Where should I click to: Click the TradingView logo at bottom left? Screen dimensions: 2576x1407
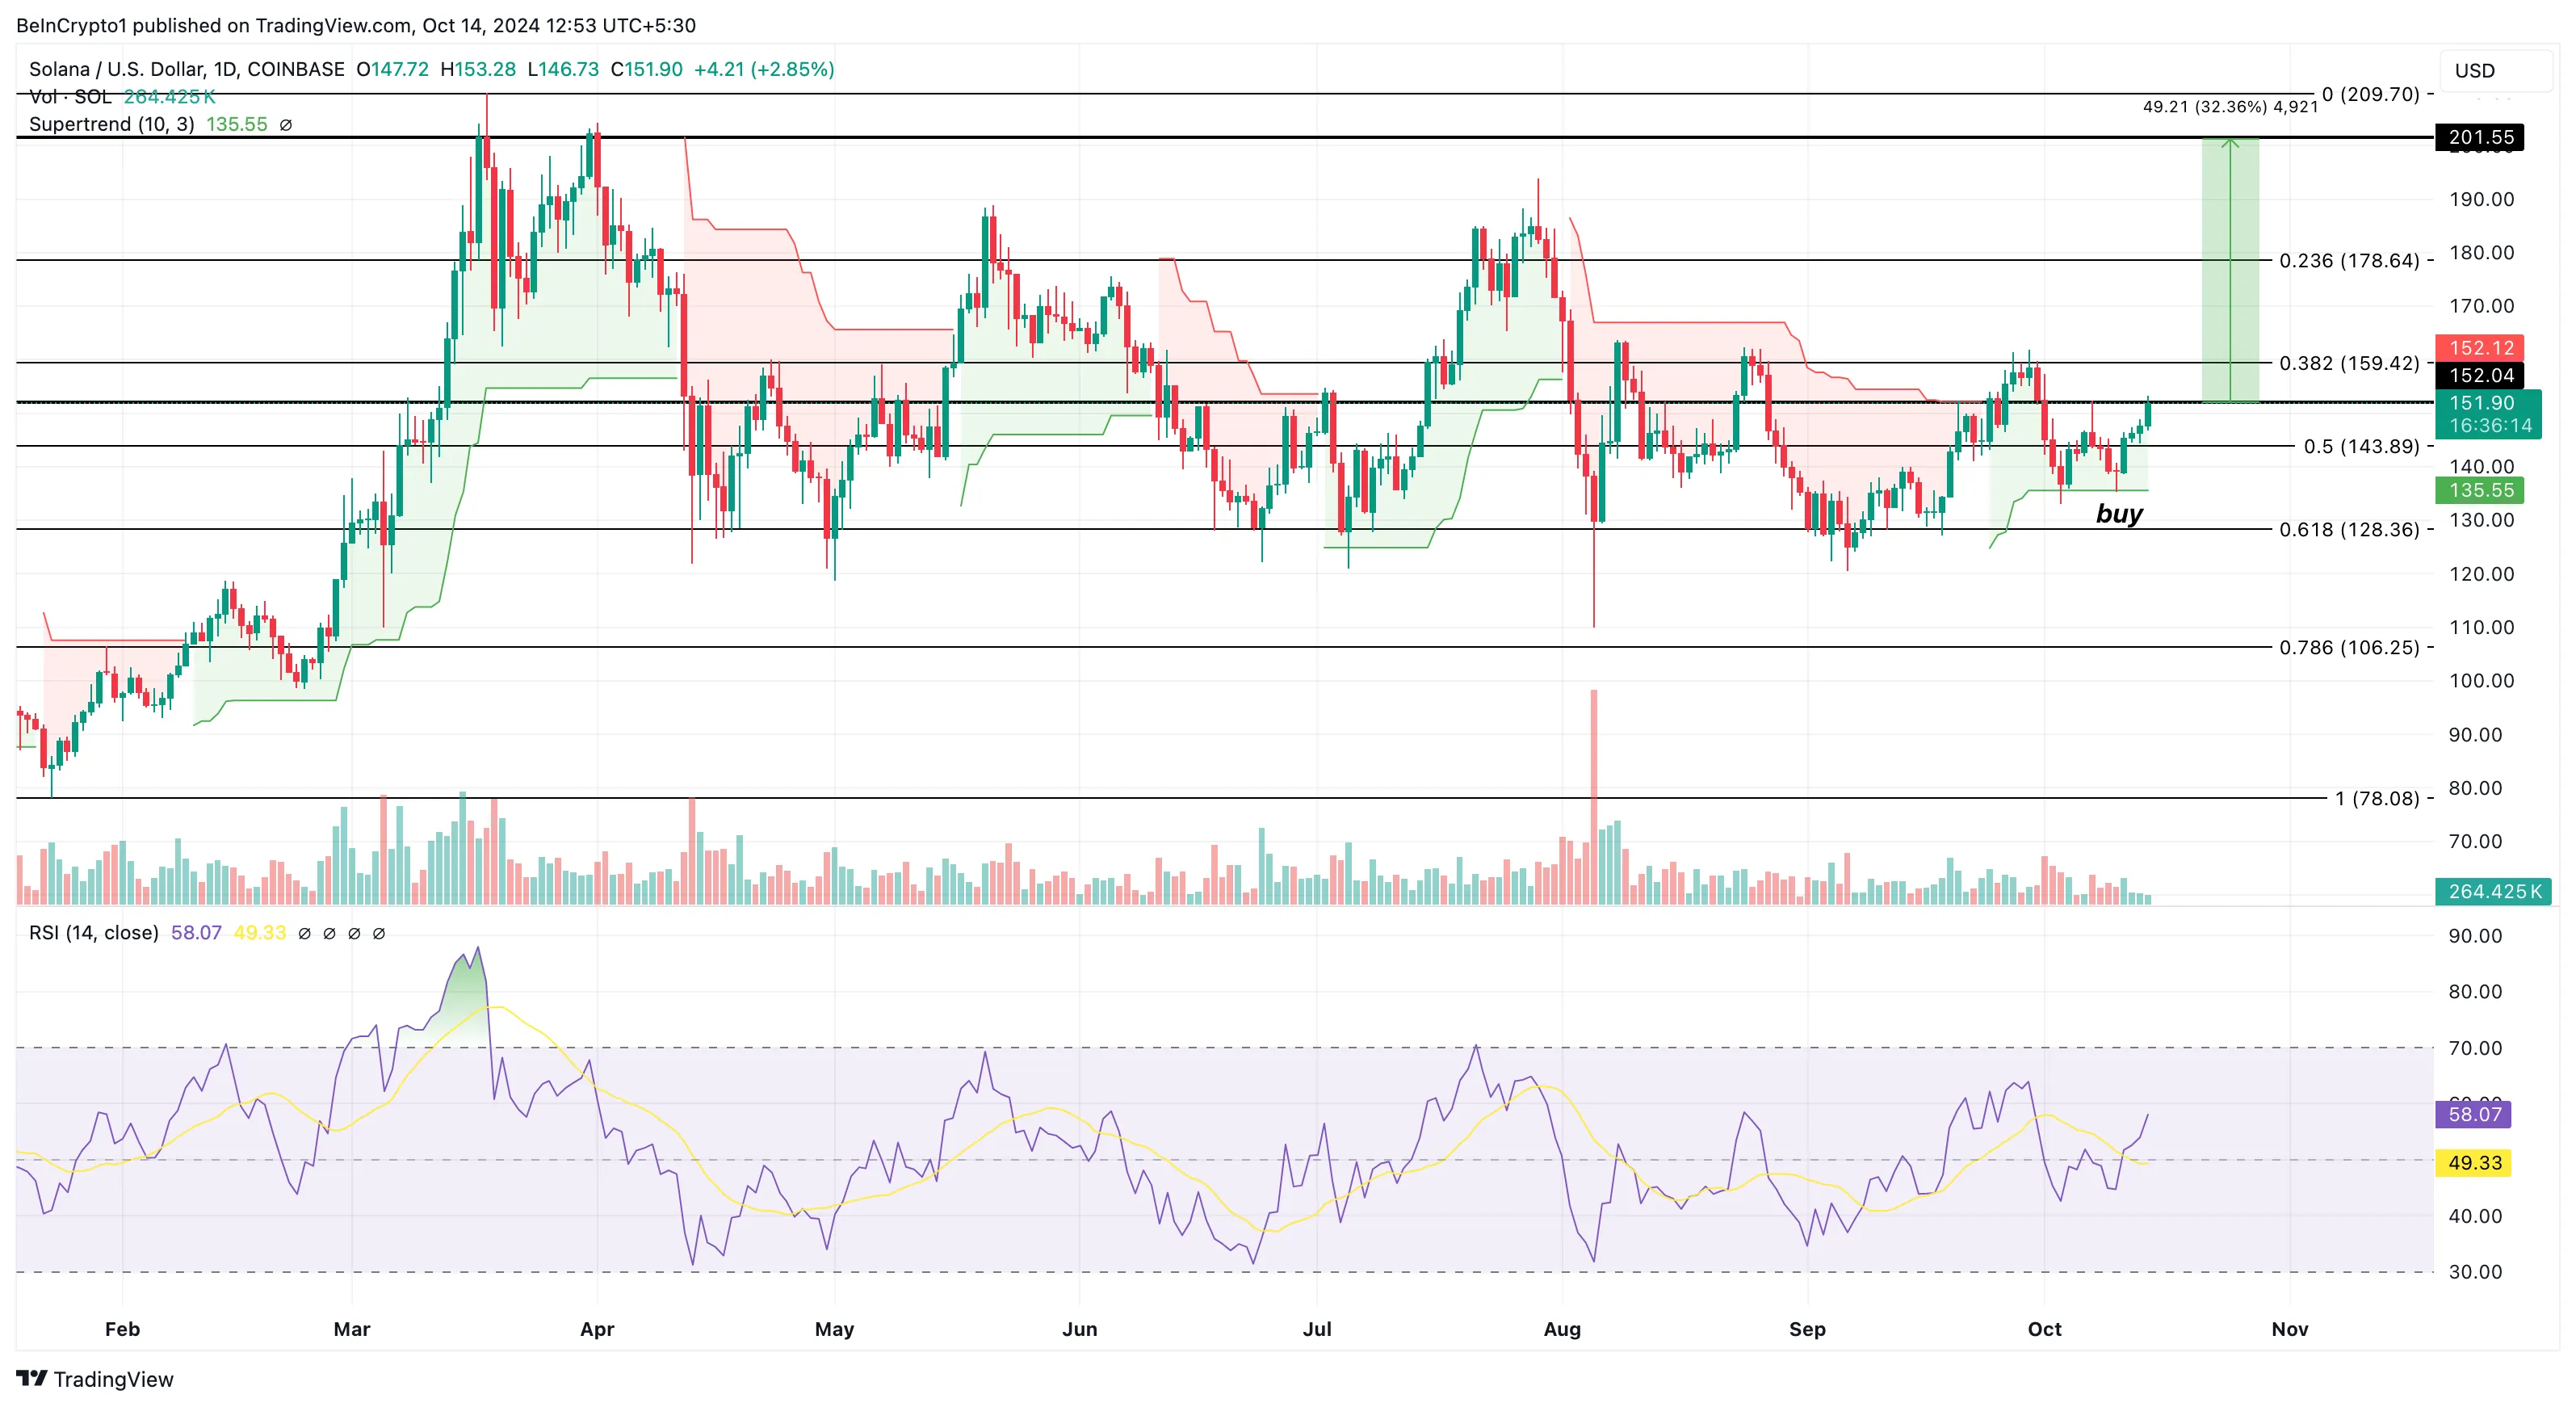pos(95,1379)
